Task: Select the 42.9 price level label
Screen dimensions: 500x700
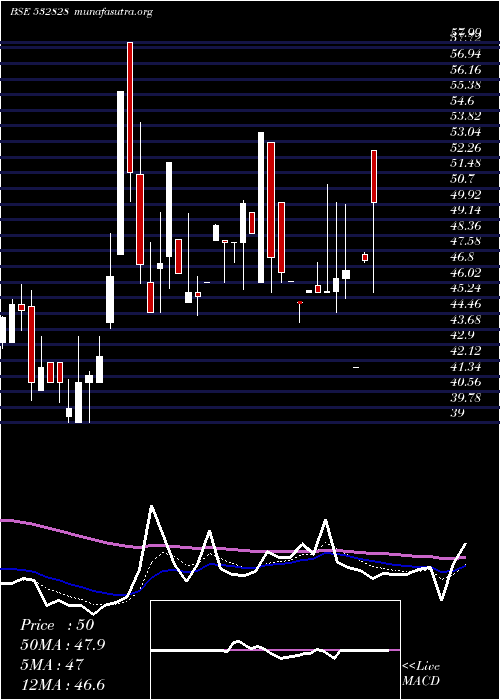Action: pos(462,335)
